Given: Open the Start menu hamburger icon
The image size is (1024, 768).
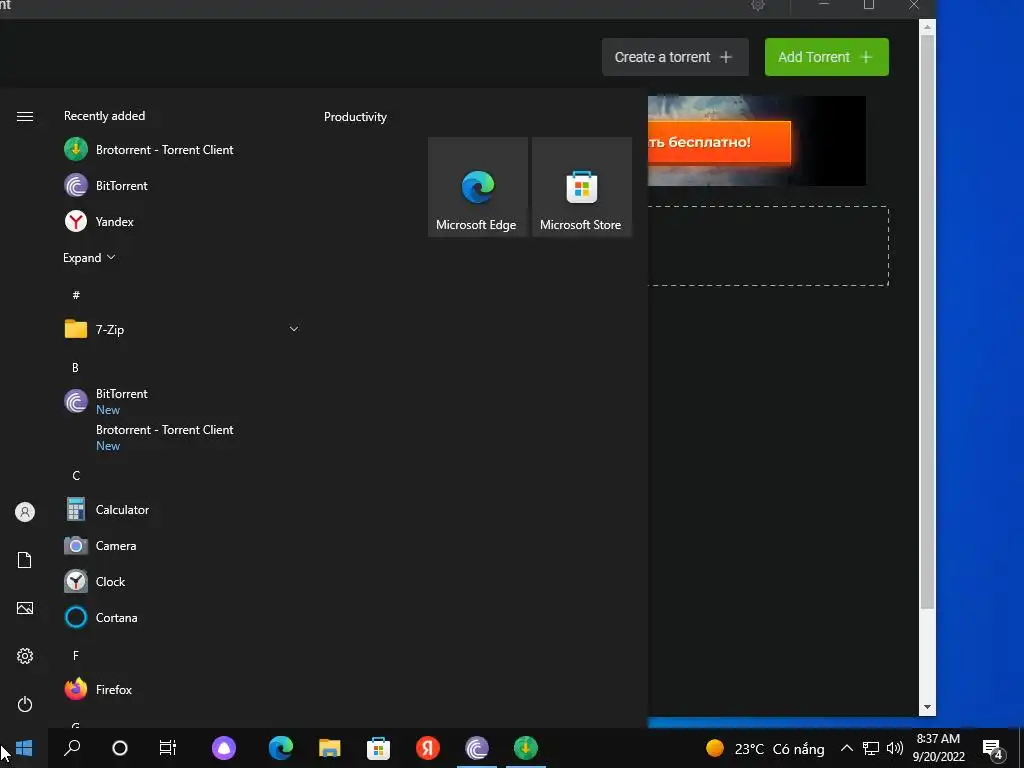Looking at the screenshot, I should pyautogui.click(x=25, y=116).
